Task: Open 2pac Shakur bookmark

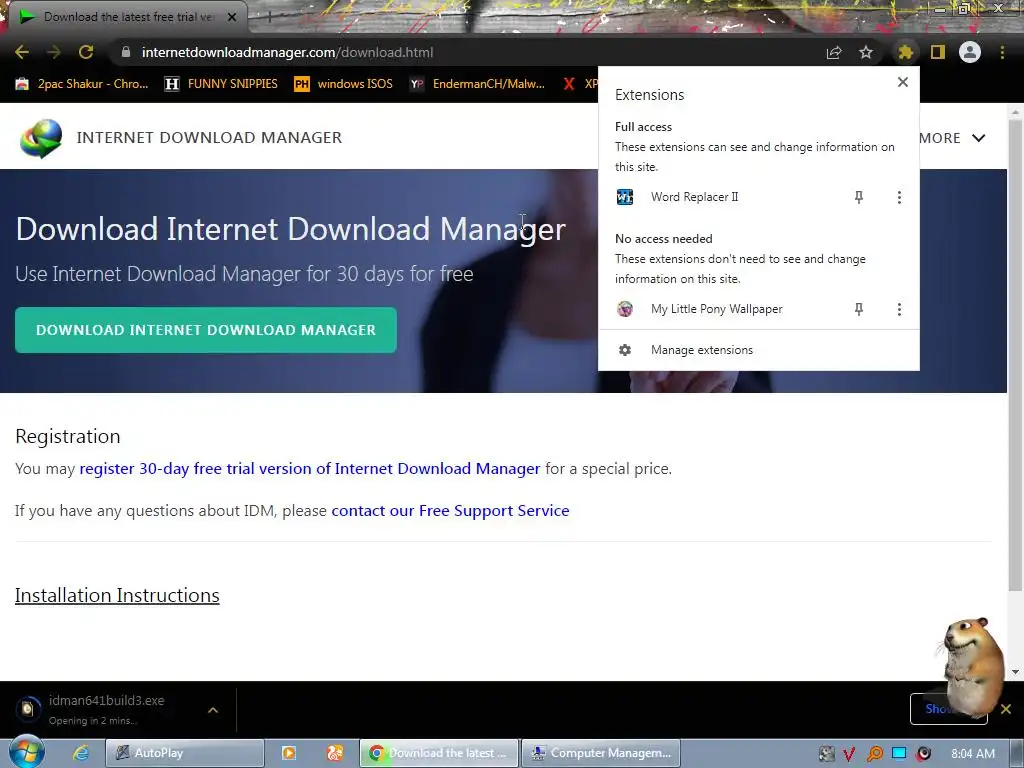Action: click(x=82, y=84)
